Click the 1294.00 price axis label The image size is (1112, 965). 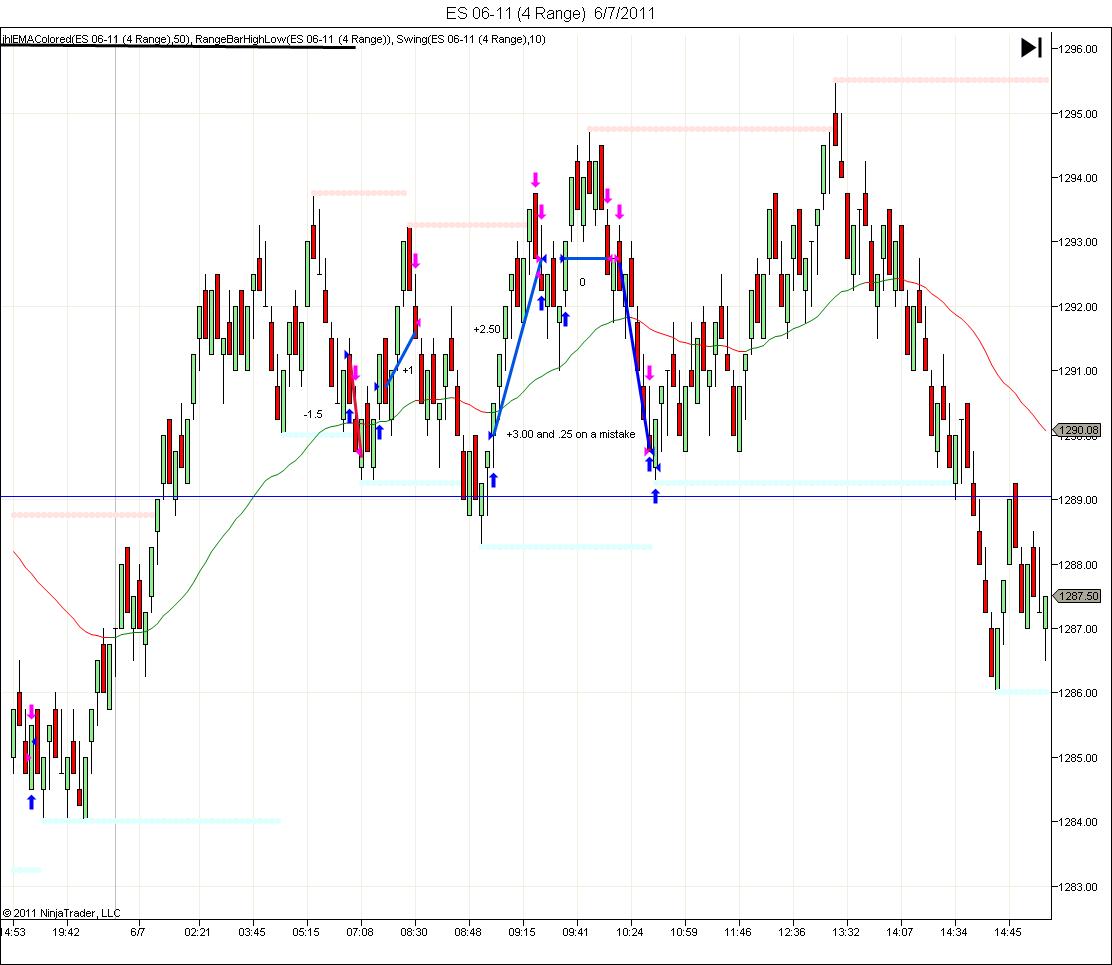coord(1078,178)
